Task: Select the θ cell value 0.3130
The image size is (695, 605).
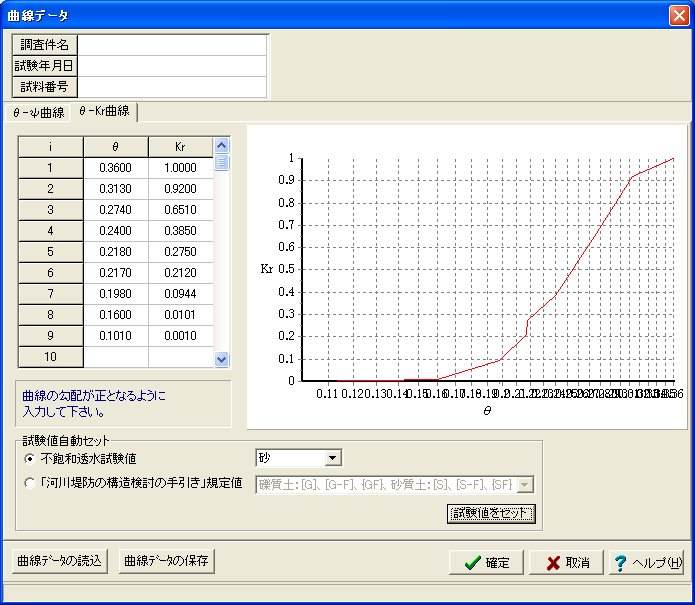Action: [116, 189]
